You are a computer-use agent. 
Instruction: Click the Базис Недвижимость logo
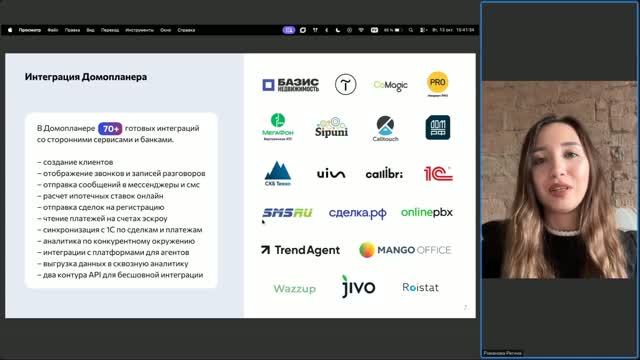pos(291,85)
